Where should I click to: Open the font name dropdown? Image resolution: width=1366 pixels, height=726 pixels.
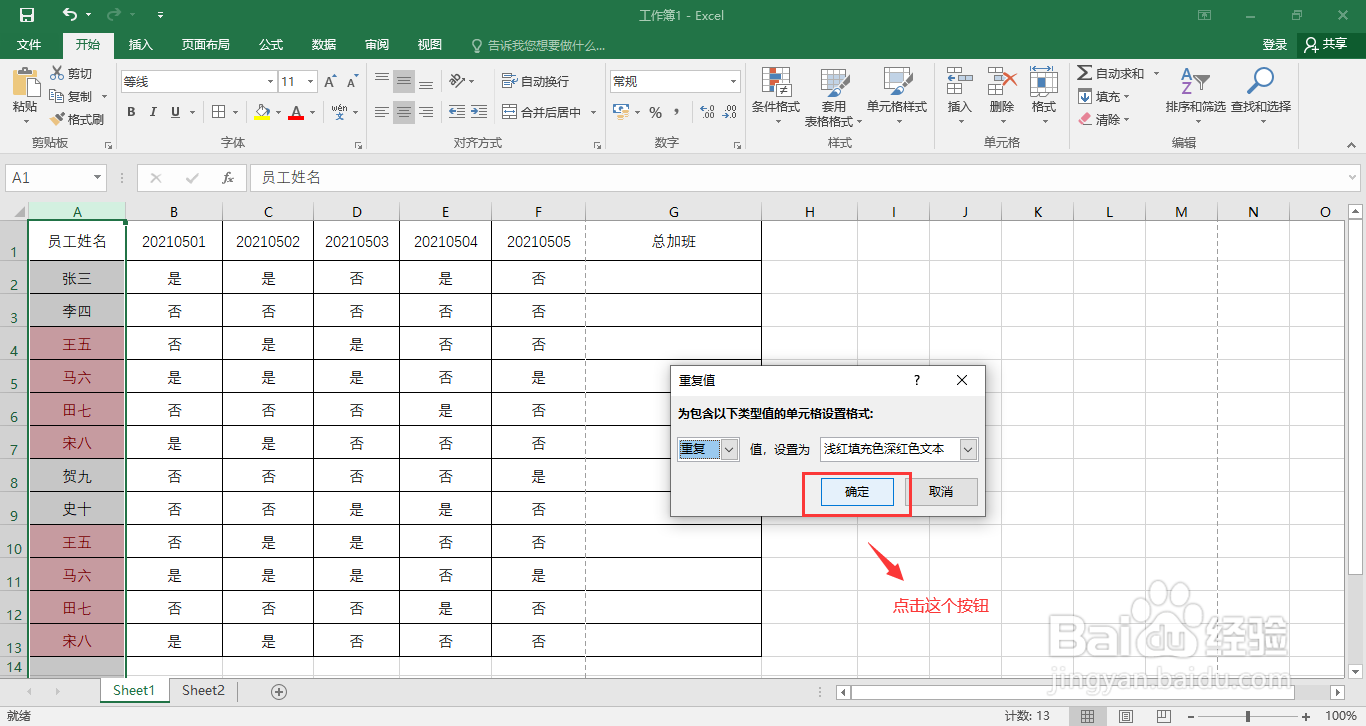[x=270, y=82]
